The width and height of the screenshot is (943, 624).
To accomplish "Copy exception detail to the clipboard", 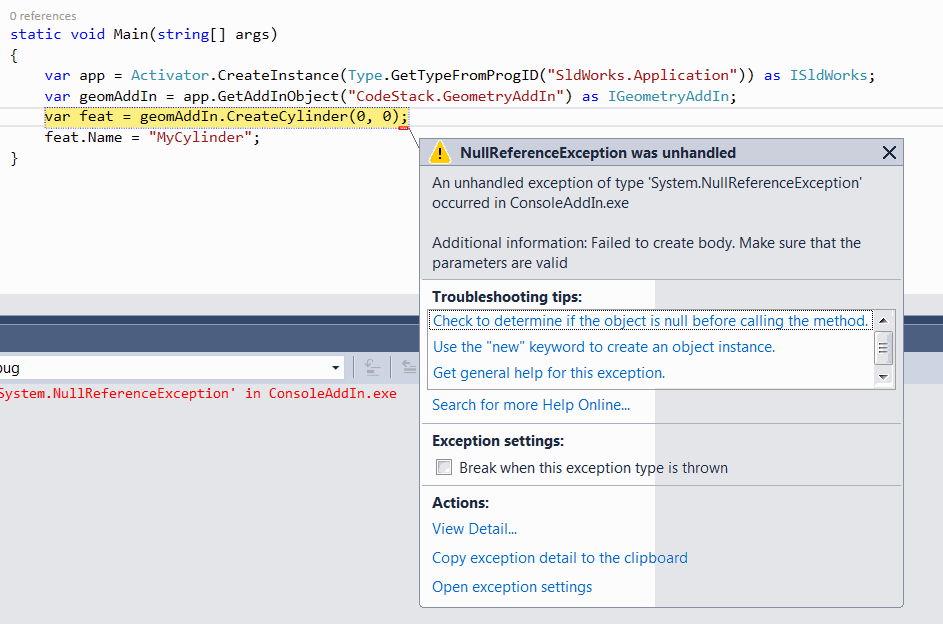I will tap(559, 557).
